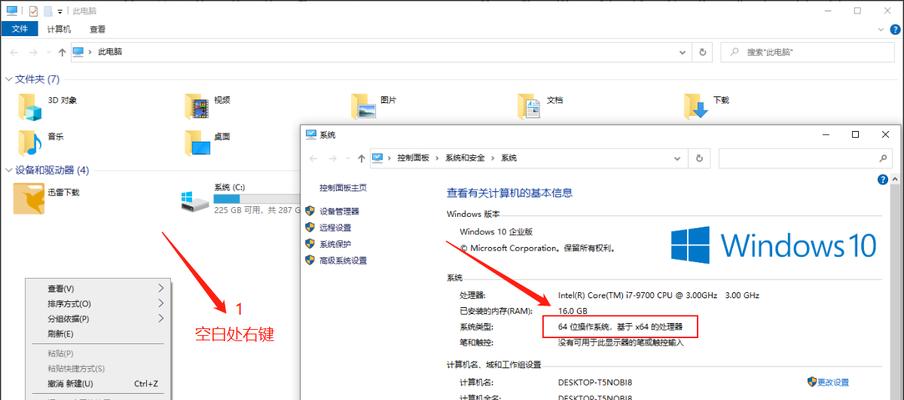Refresh the 系统 window address bar

pos(699,158)
